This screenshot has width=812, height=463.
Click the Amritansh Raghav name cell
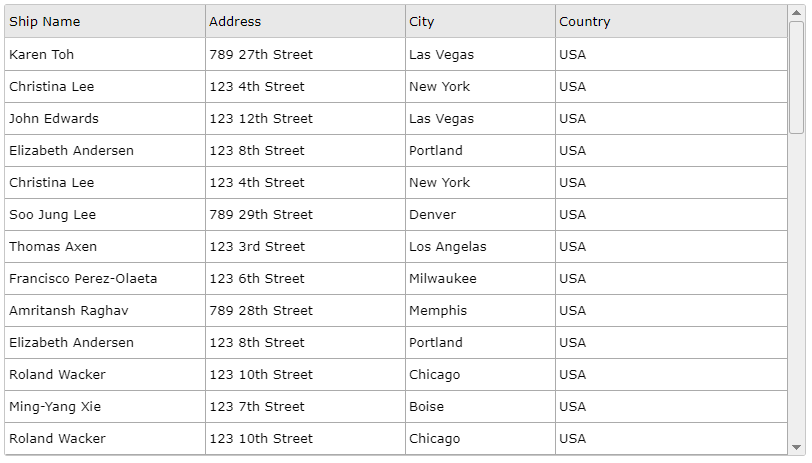pos(105,311)
